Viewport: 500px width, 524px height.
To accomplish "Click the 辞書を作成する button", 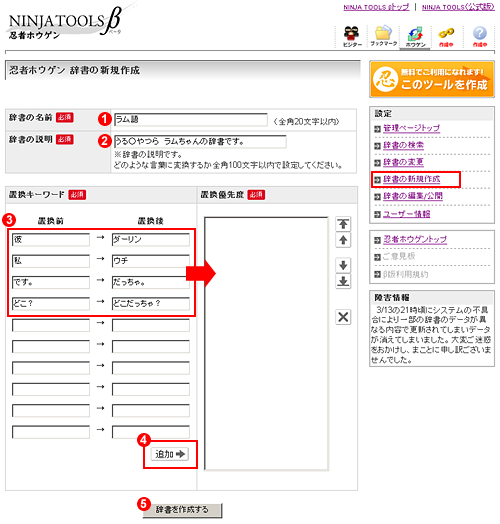I will [x=182, y=510].
